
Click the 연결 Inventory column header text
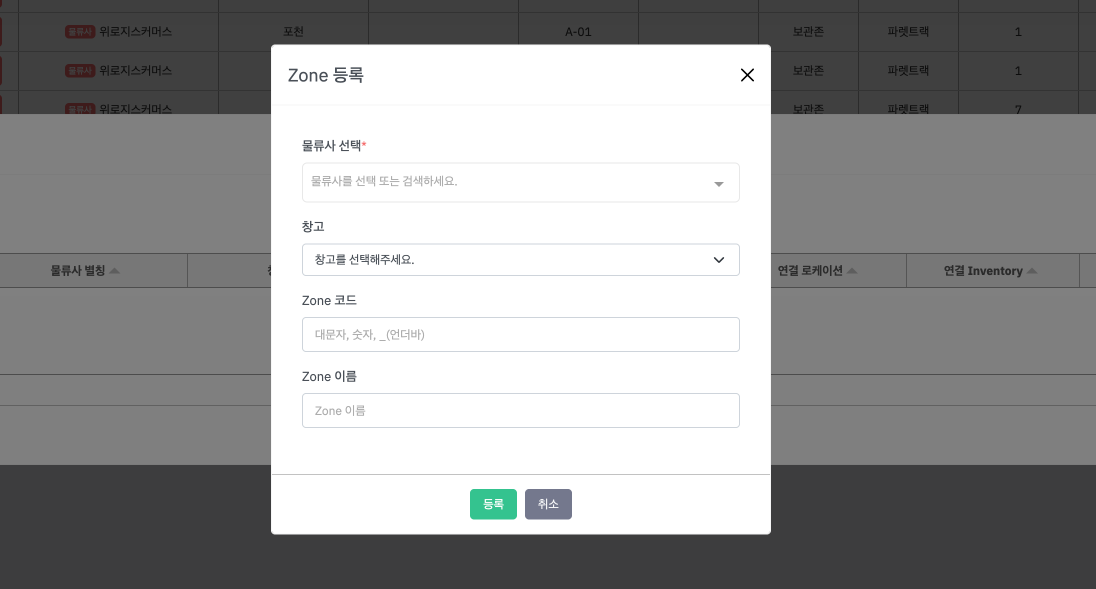tap(982, 271)
